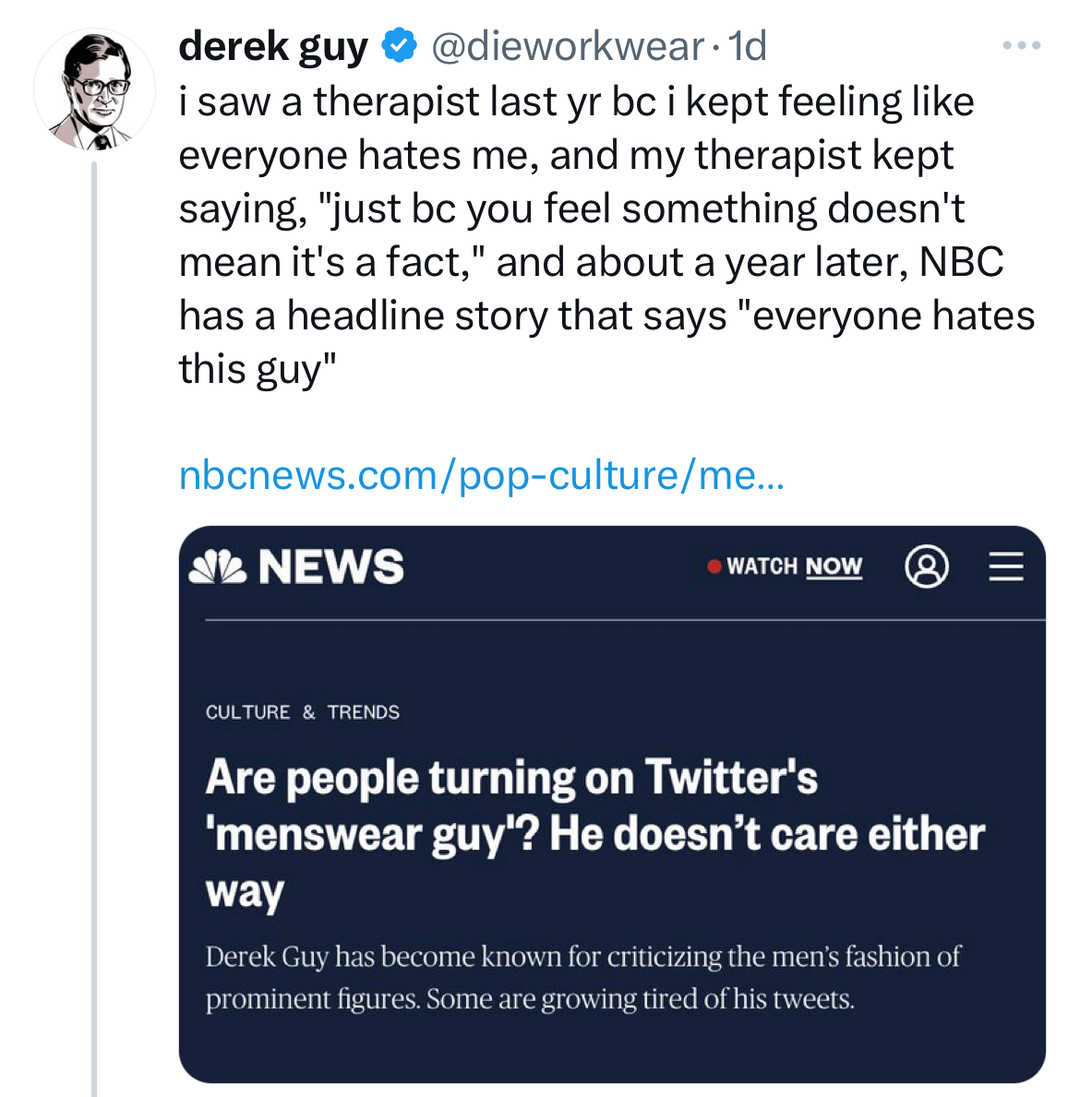The height and width of the screenshot is (1097, 1080).
Task: Select the CULTURE & TRENDS section label
Action: pyautogui.click(x=302, y=712)
